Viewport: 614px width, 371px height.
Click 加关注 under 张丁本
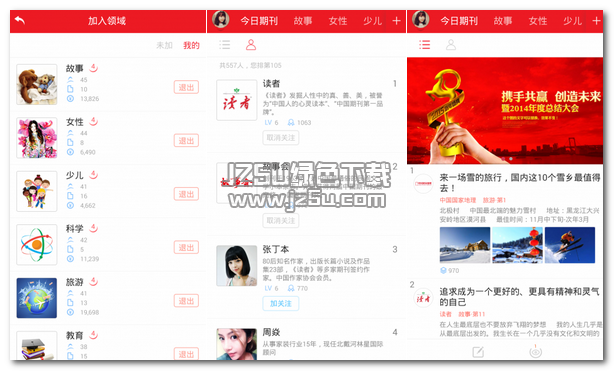click(x=281, y=304)
